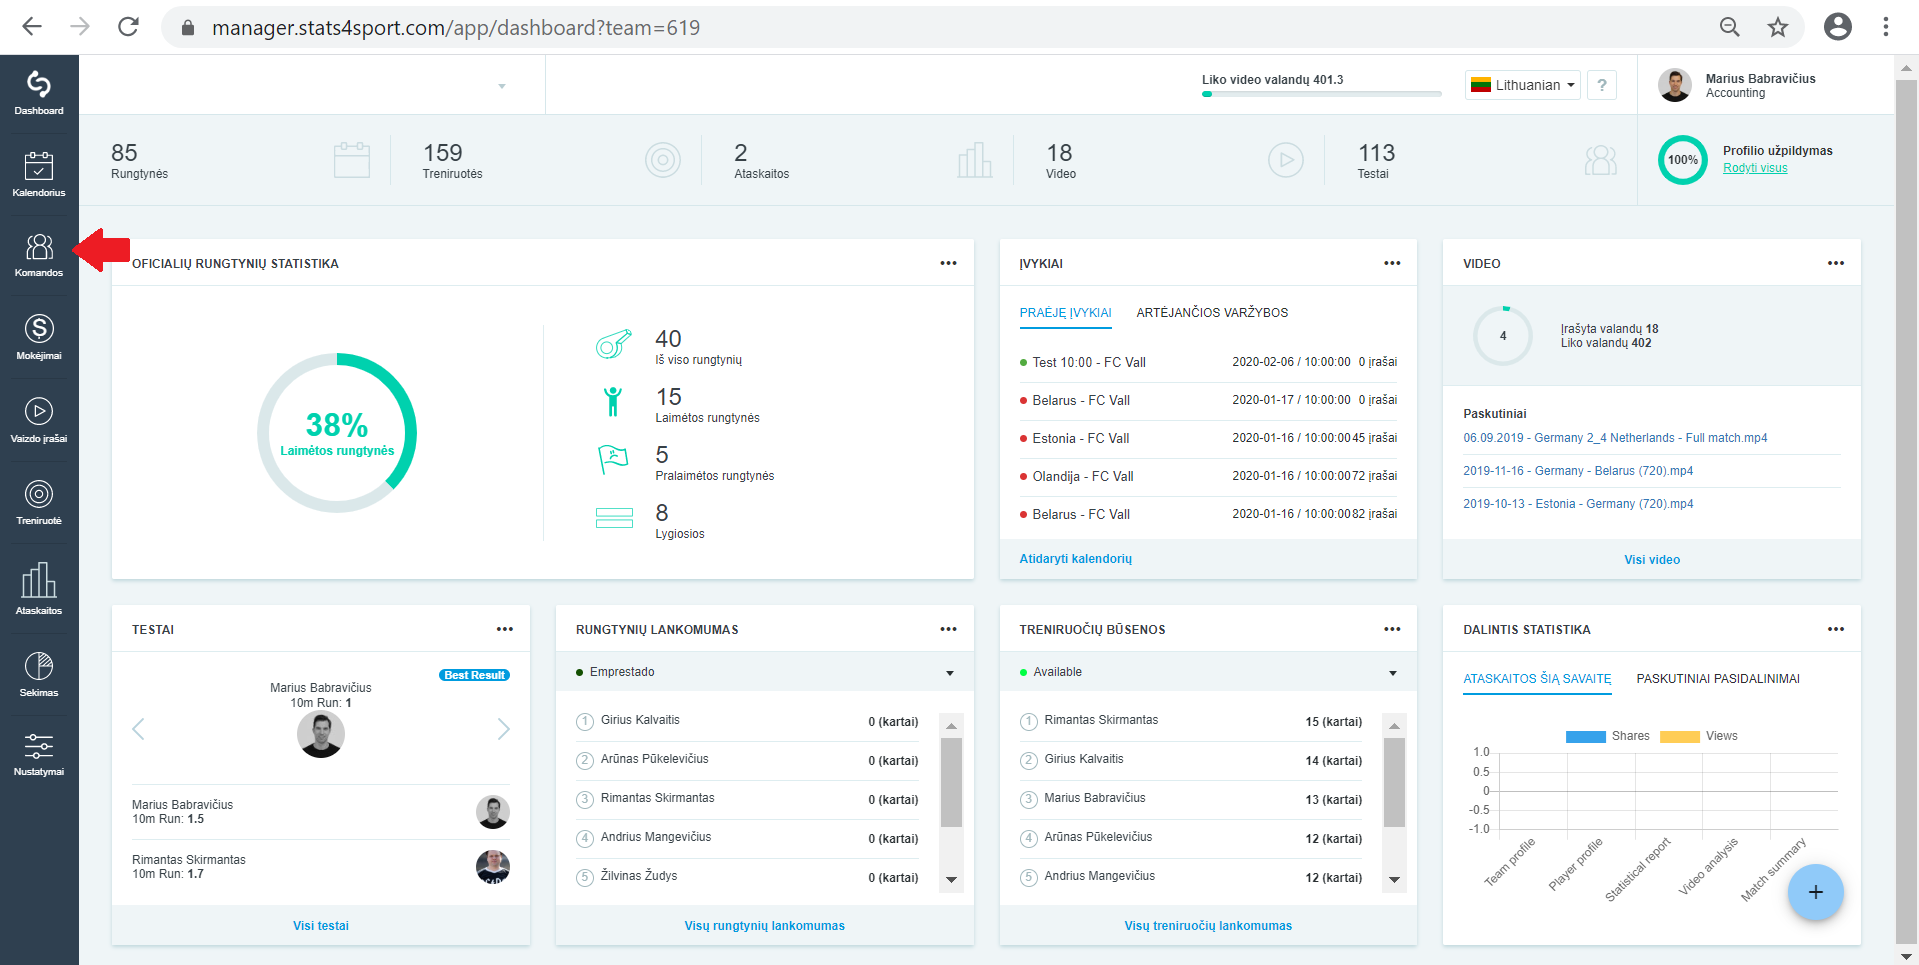The height and width of the screenshot is (965, 1919).
Task: Open the Rodyti visus profile link
Action: 1755,168
